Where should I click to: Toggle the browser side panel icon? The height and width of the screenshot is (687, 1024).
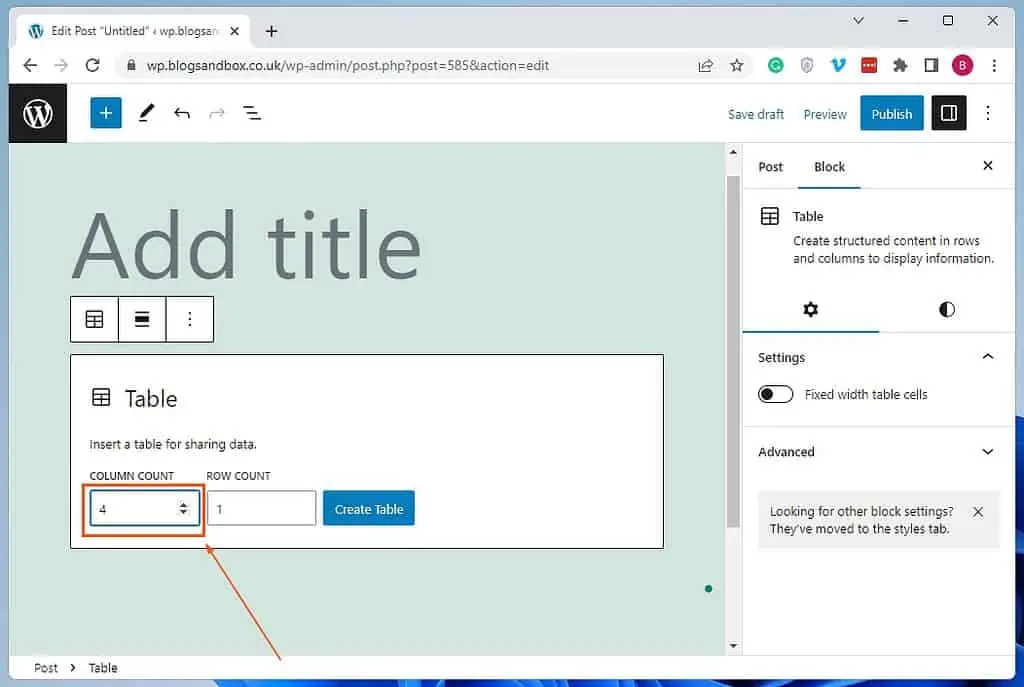tap(931, 65)
